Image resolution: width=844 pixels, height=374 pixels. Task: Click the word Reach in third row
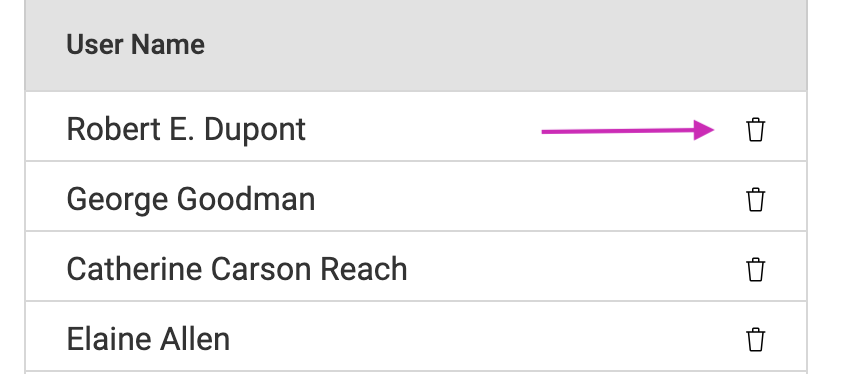tap(363, 269)
